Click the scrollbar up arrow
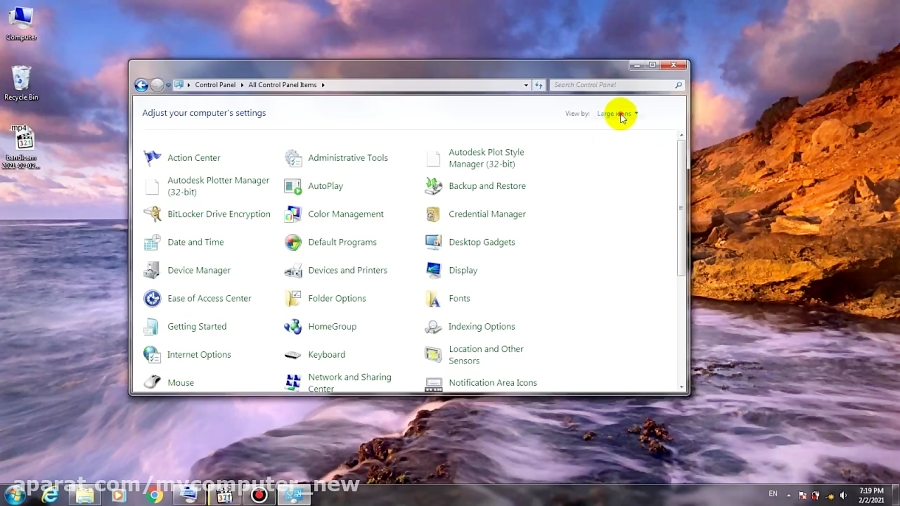 [x=681, y=135]
